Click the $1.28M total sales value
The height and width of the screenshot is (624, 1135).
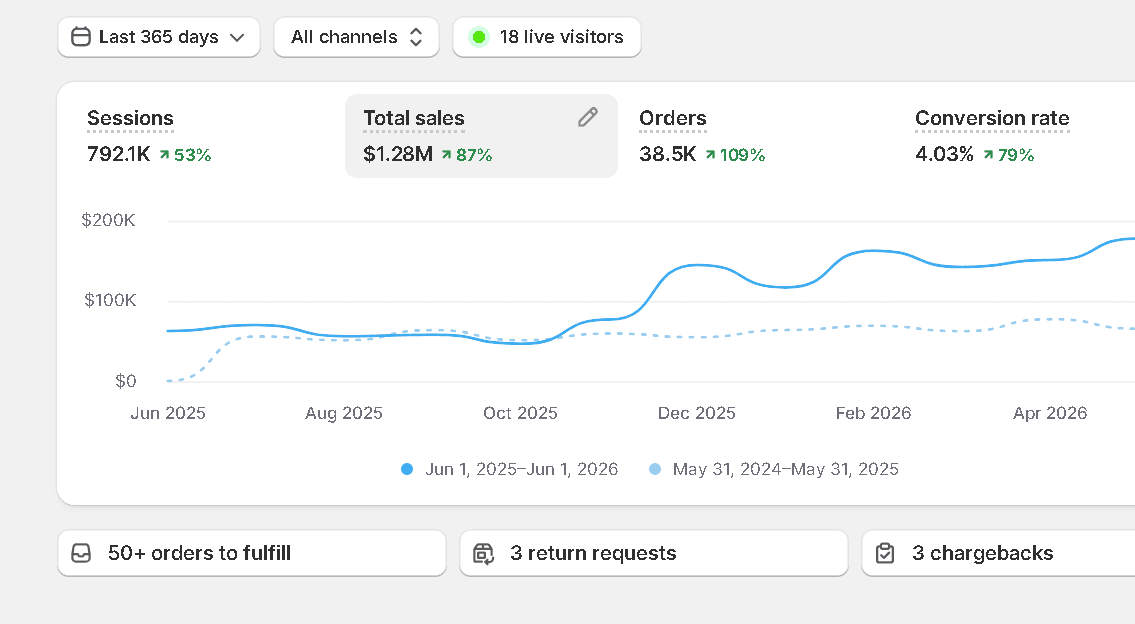pos(398,154)
